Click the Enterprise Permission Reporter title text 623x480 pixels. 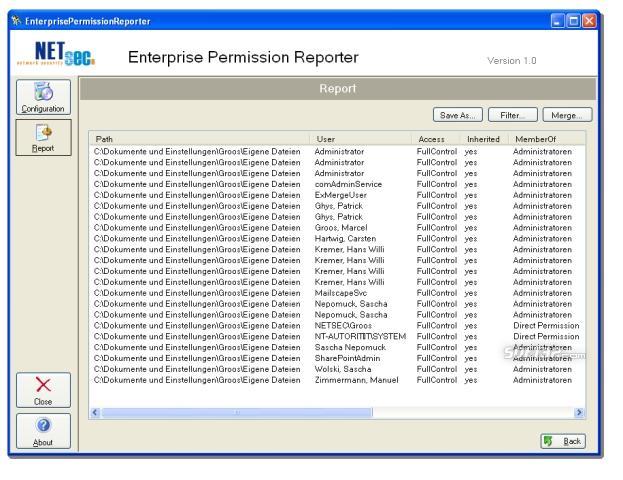coord(243,57)
